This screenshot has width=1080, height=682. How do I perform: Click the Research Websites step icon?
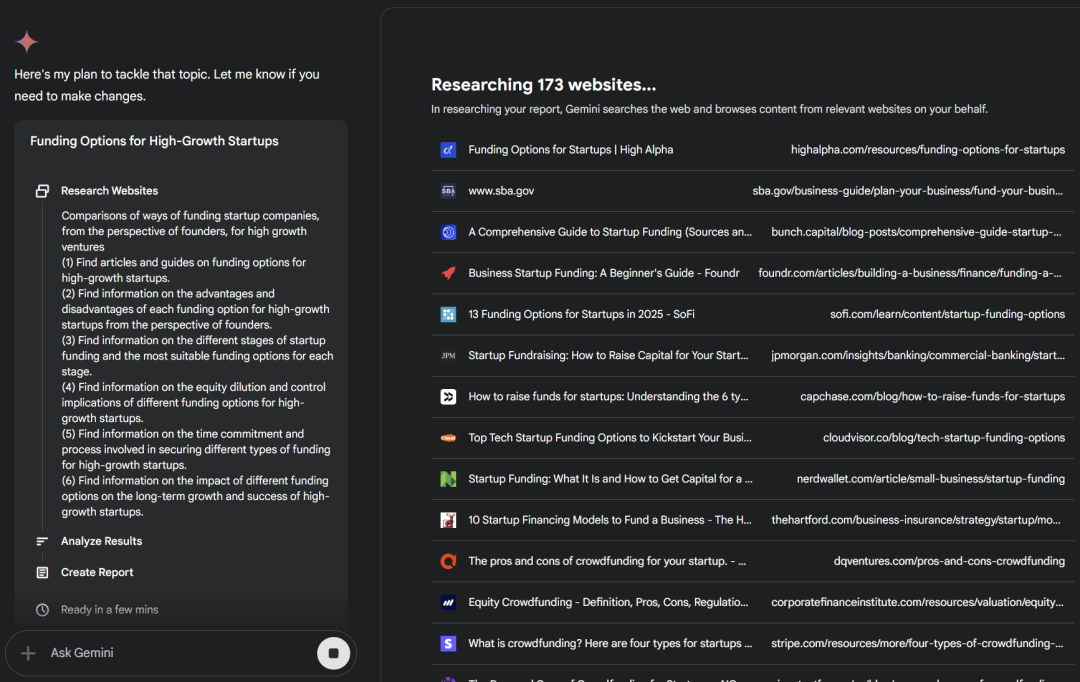click(42, 191)
